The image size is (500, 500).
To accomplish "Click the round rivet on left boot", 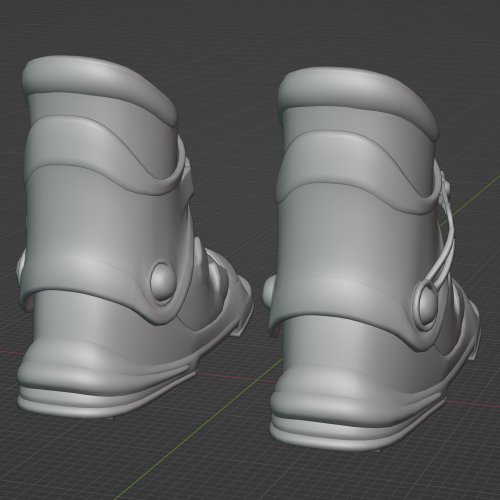I will (x=162, y=281).
